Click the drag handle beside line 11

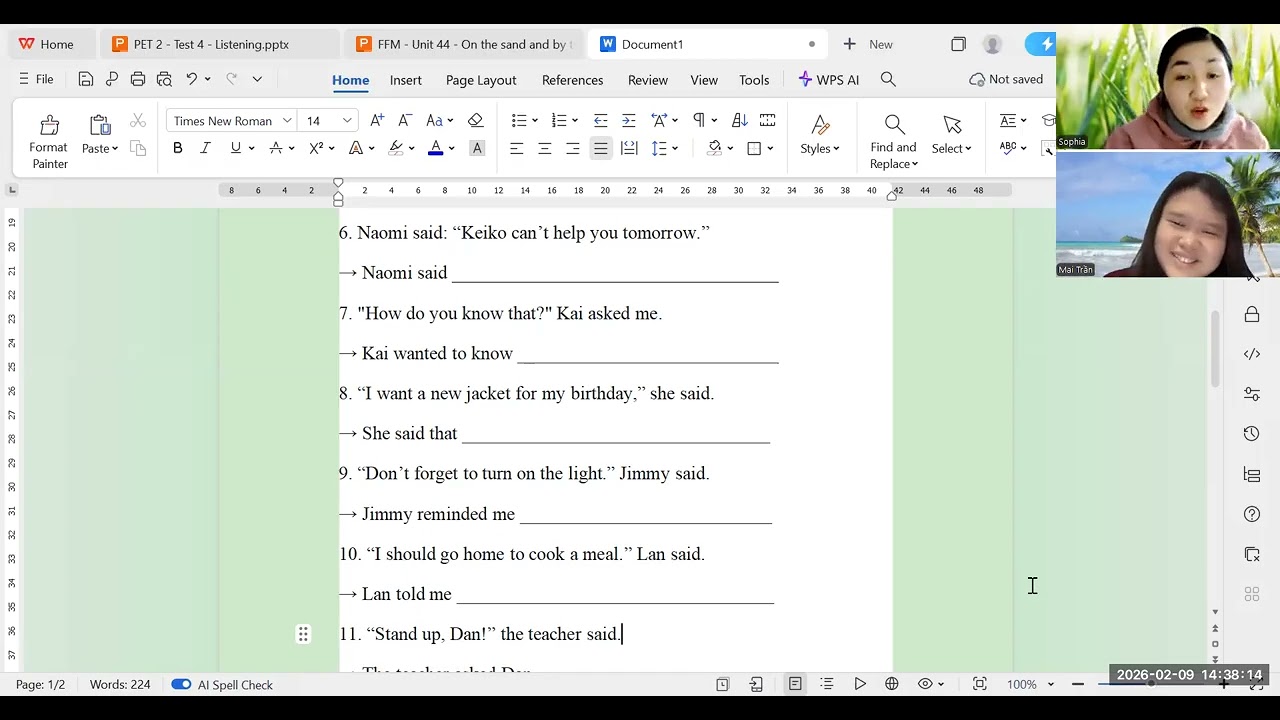(x=303, y=634)
